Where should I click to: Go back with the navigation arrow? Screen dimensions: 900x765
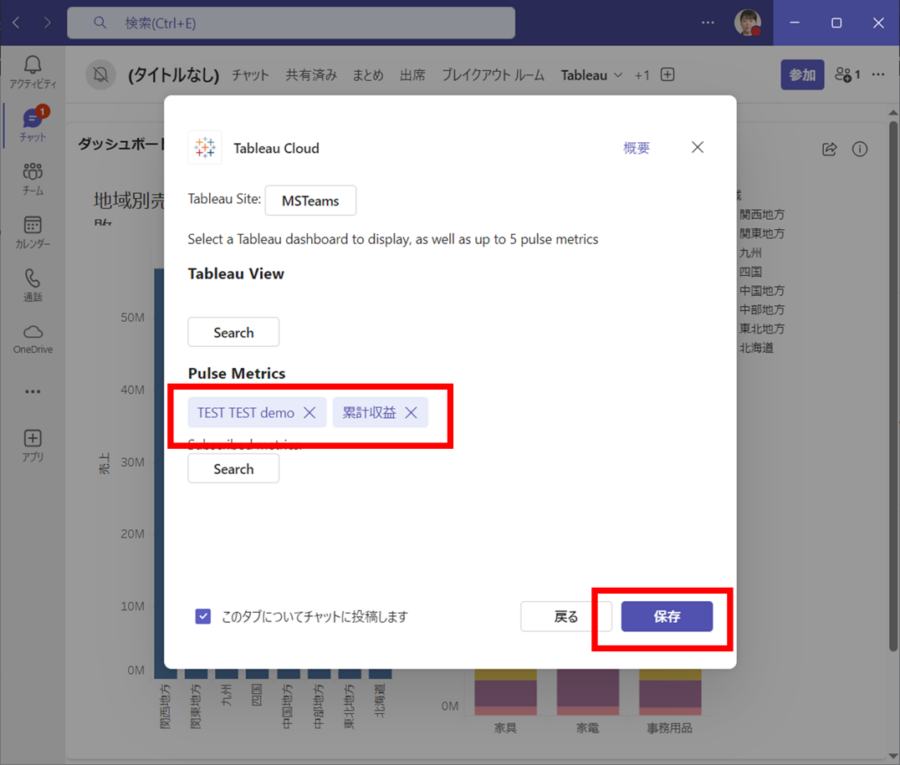point(16,22)
